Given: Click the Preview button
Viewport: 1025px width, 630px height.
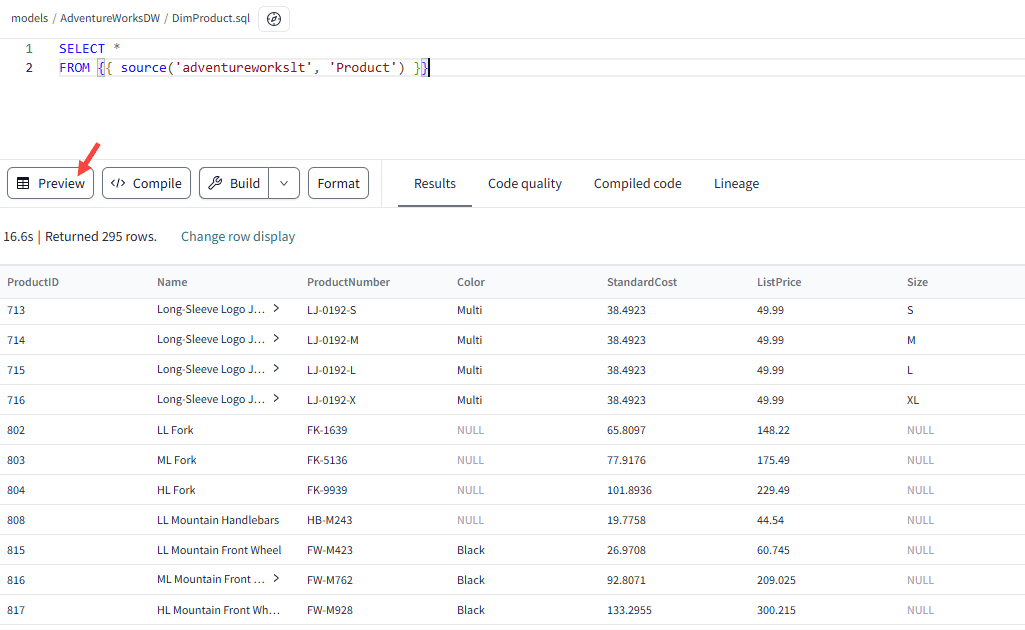Looking at the screenshot, I should coord(50,183).
